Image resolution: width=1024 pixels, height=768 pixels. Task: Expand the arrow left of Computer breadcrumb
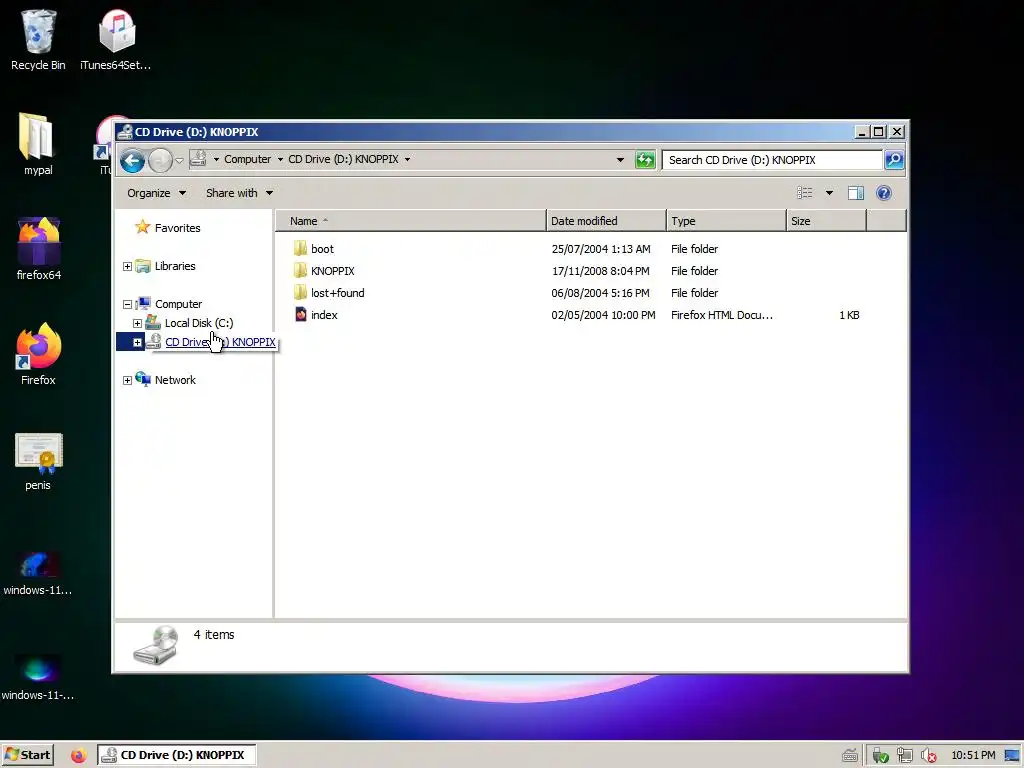click(x=216, y=159)
